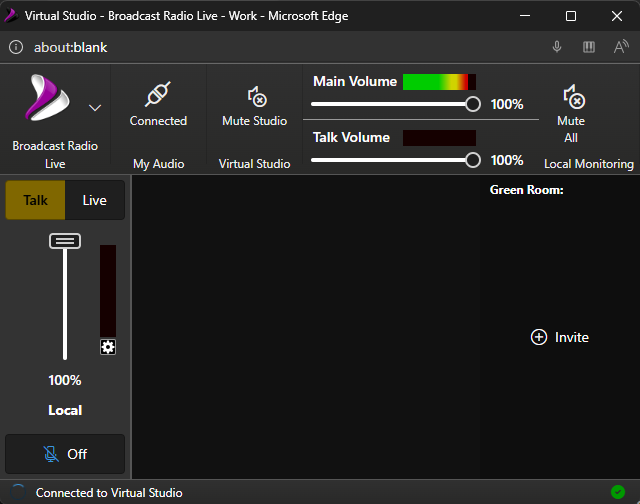Click the Local channel label

(65, 410)
